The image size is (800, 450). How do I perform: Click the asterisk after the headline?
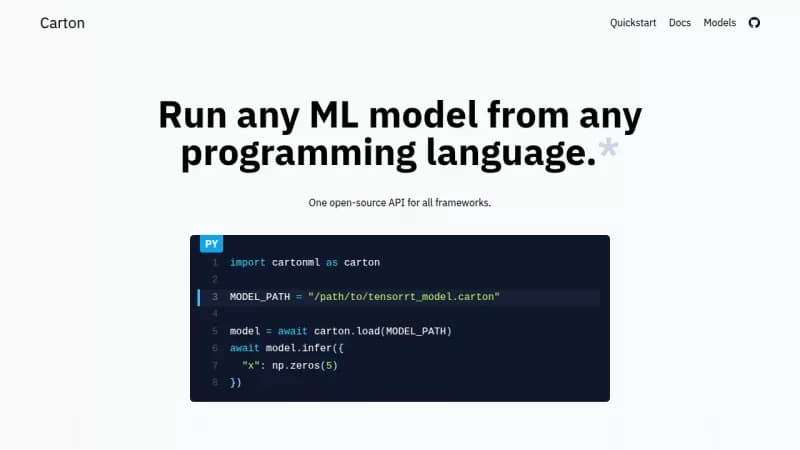click(x=606, y=152)
